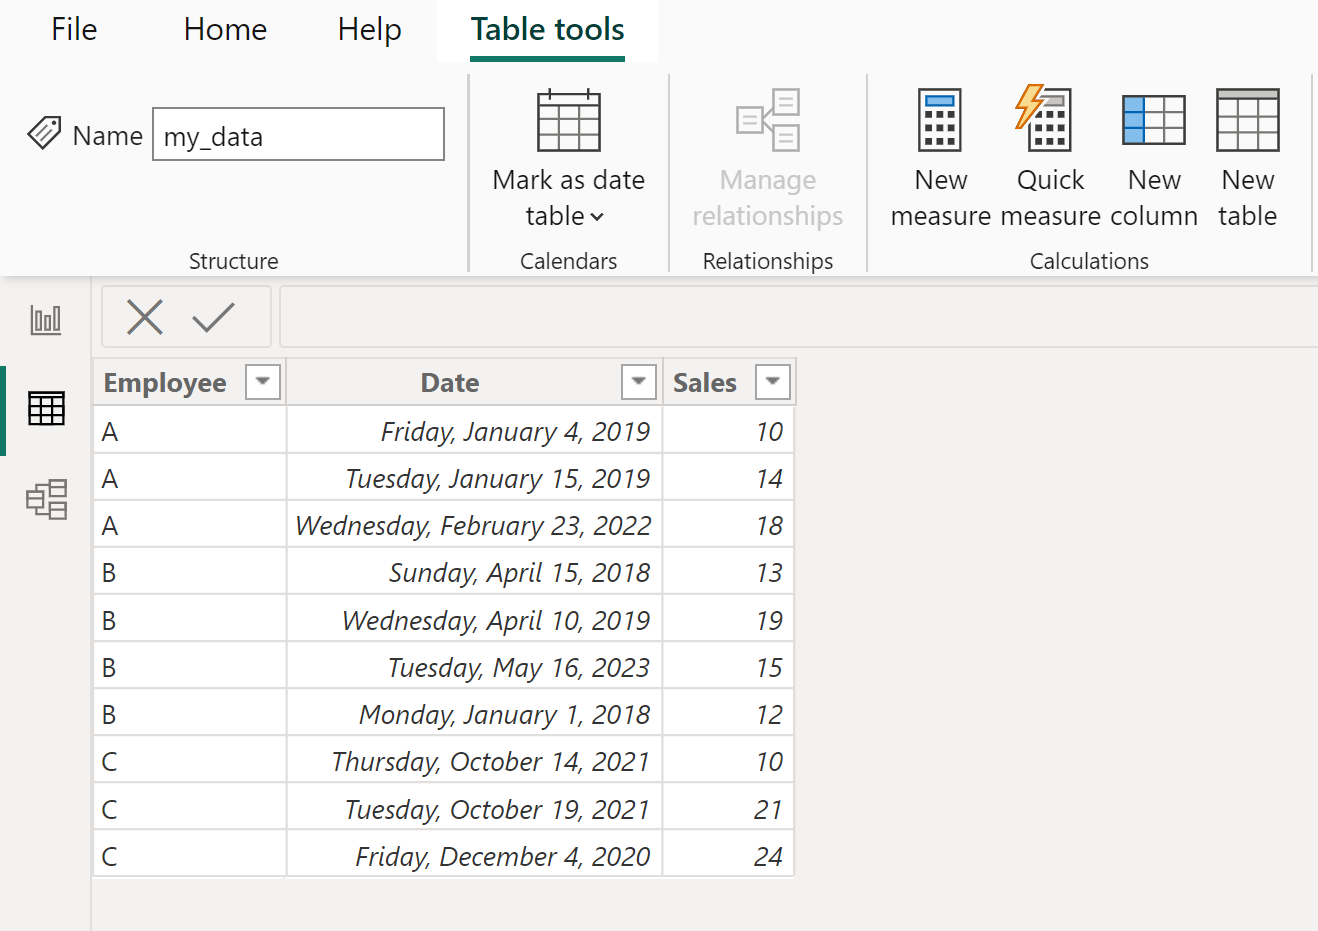Open the File menu
The width and height of the screenshot is (1318, 931).
74,30
